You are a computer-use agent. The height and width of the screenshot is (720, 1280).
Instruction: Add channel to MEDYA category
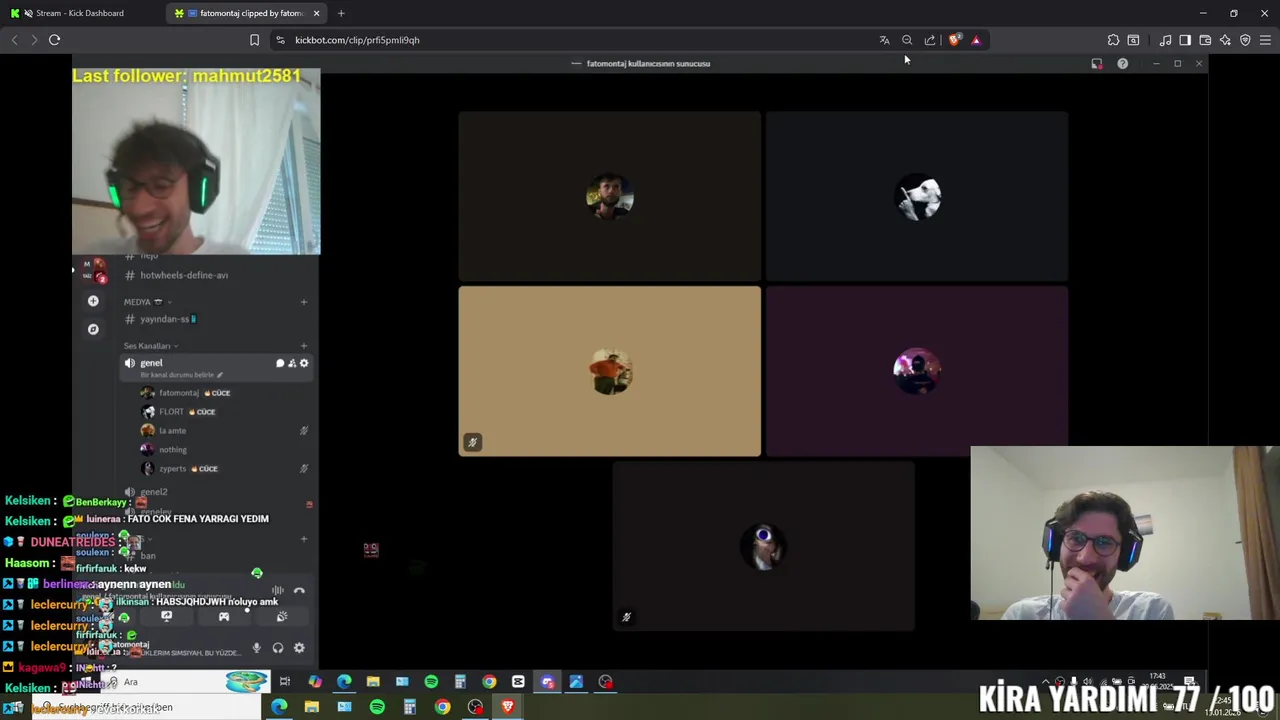304,301
